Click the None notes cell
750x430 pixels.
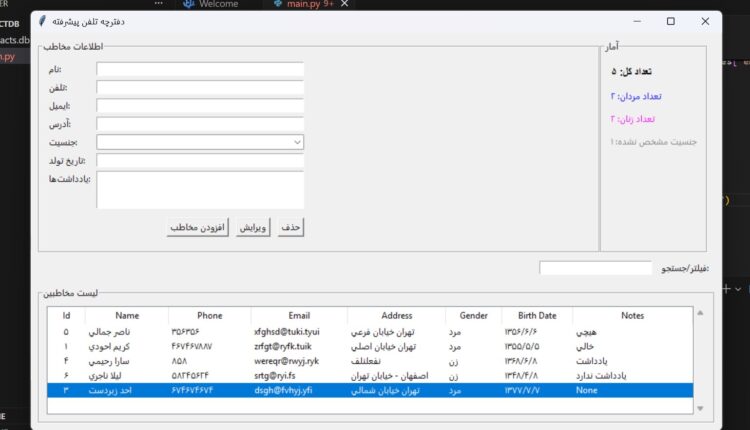[x=586, y=390]
